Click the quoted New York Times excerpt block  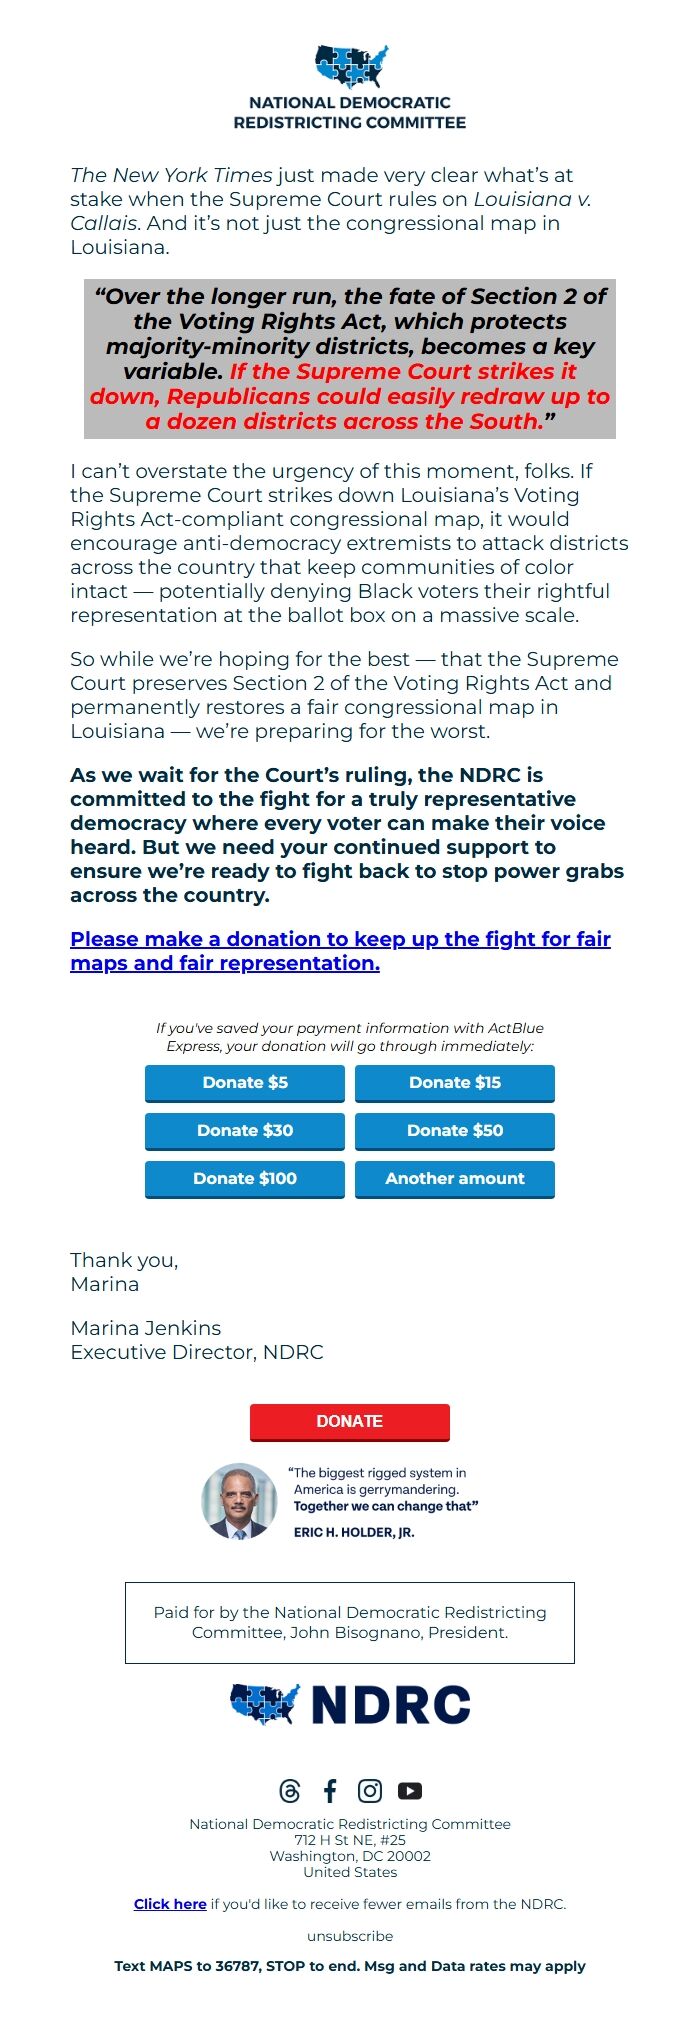point(351,359)
